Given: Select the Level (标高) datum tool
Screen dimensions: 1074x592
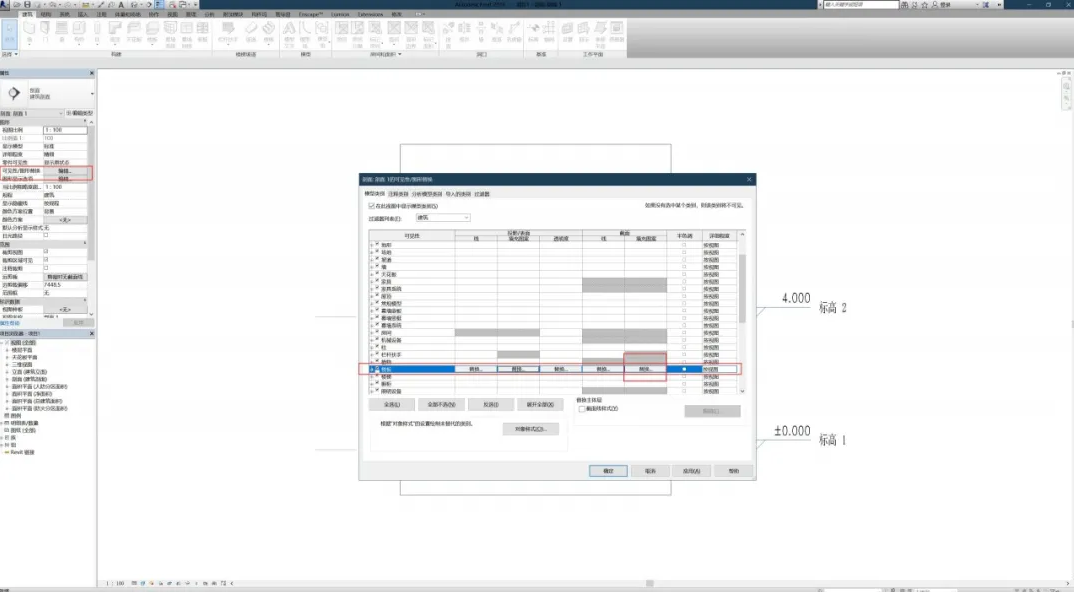Looking at the screenshot, I should tap(533, 32).
